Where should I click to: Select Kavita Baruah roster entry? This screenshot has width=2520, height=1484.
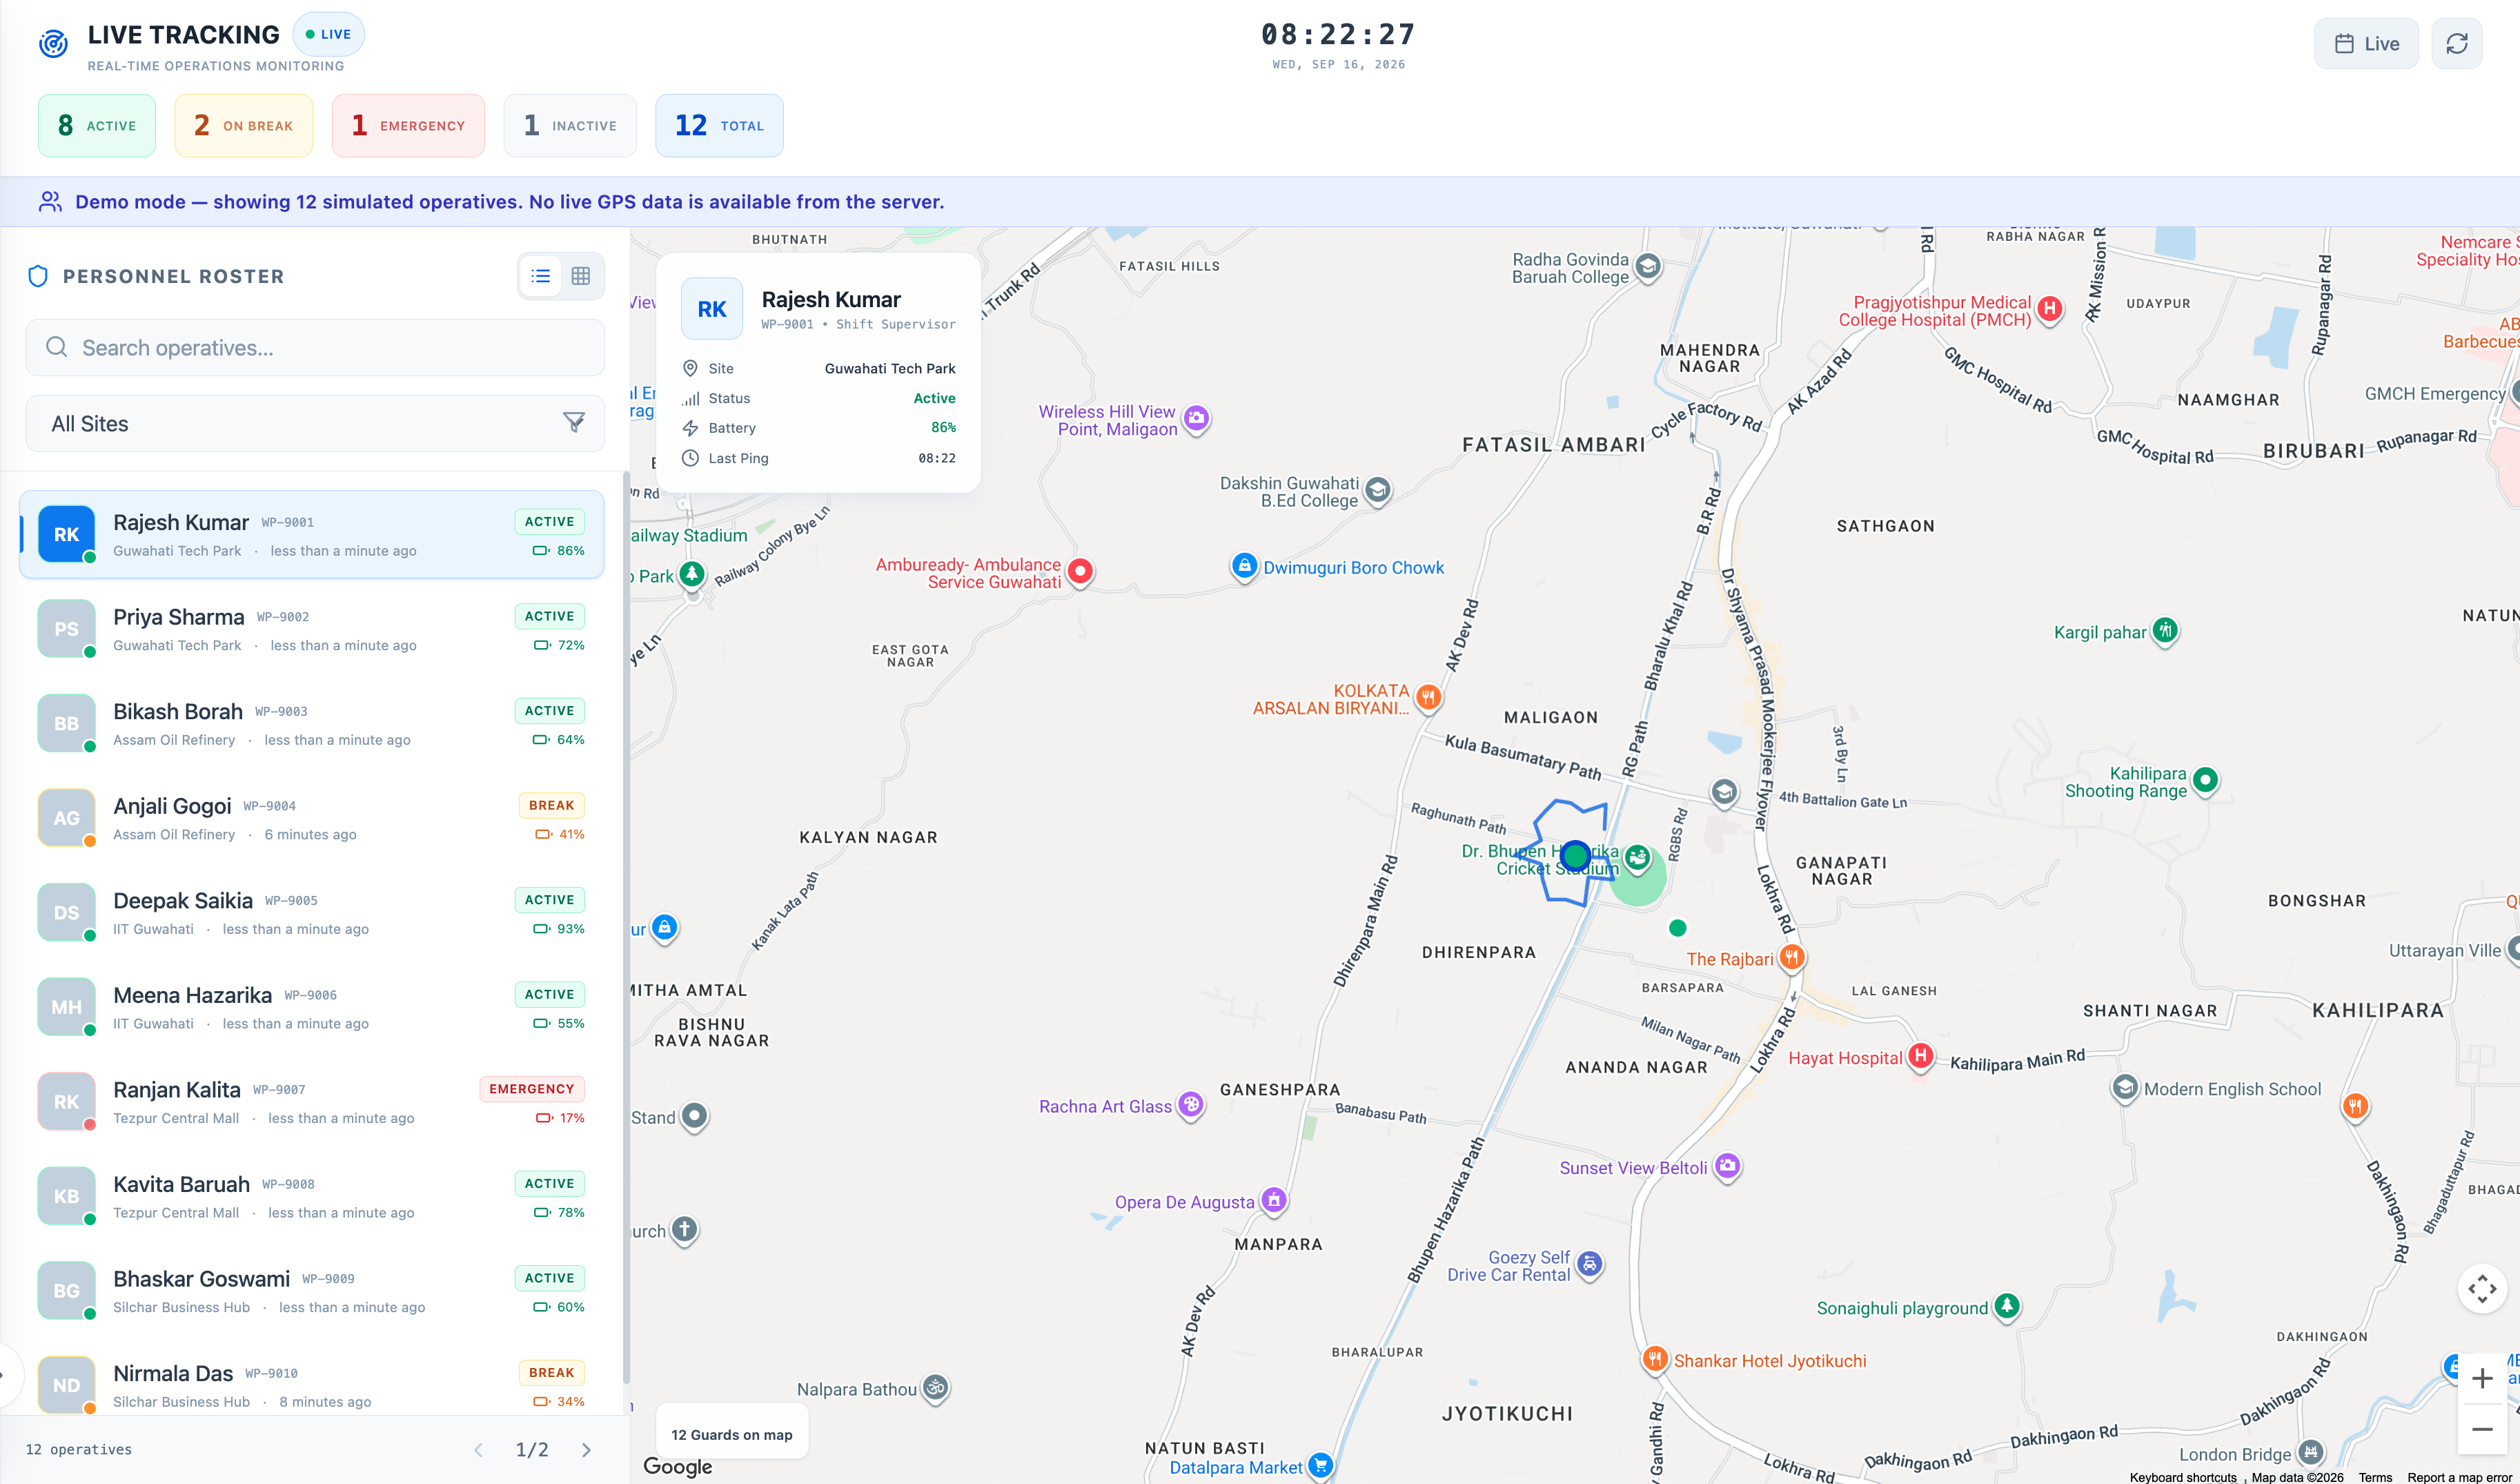click(x=312, y=1197)
